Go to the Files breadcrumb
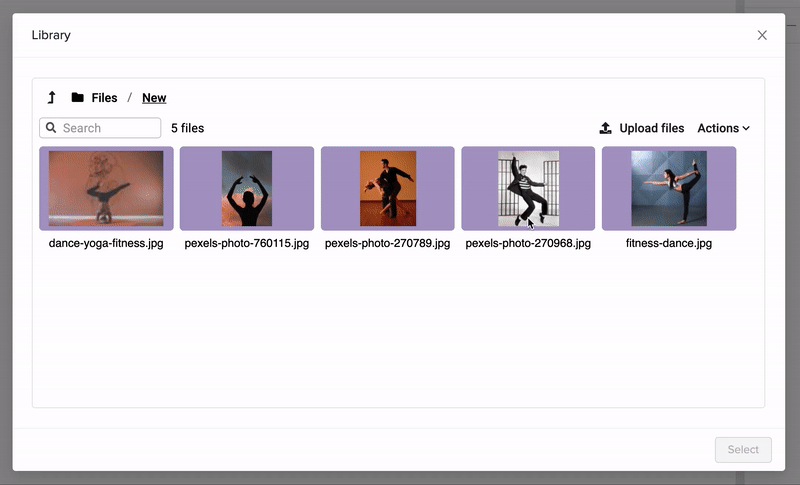Image resolution: width=800 pixels, height=485 pixels. (104, 98)
